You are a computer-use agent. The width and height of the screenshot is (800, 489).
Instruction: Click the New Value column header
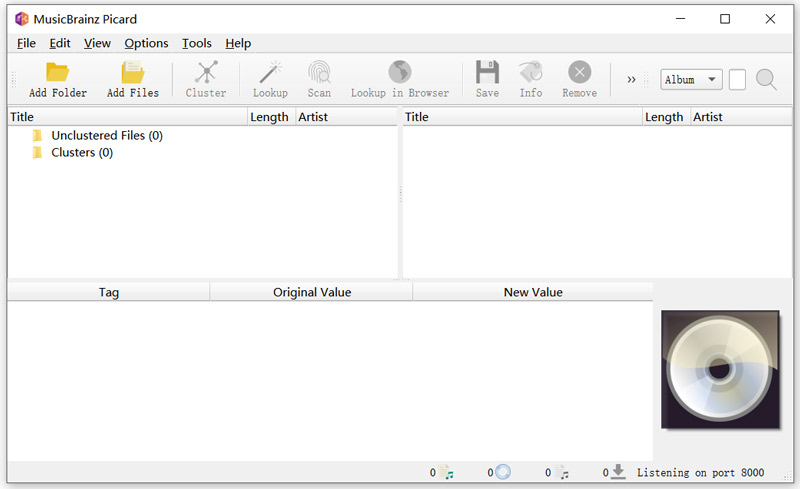(533, 292)
